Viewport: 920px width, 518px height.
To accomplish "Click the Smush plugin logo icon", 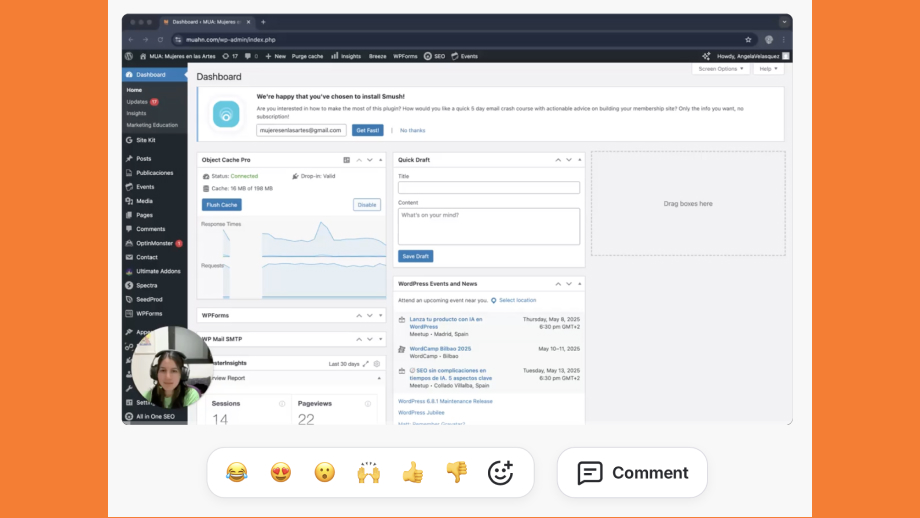I will pyautogui.click(x=226, y=114).
